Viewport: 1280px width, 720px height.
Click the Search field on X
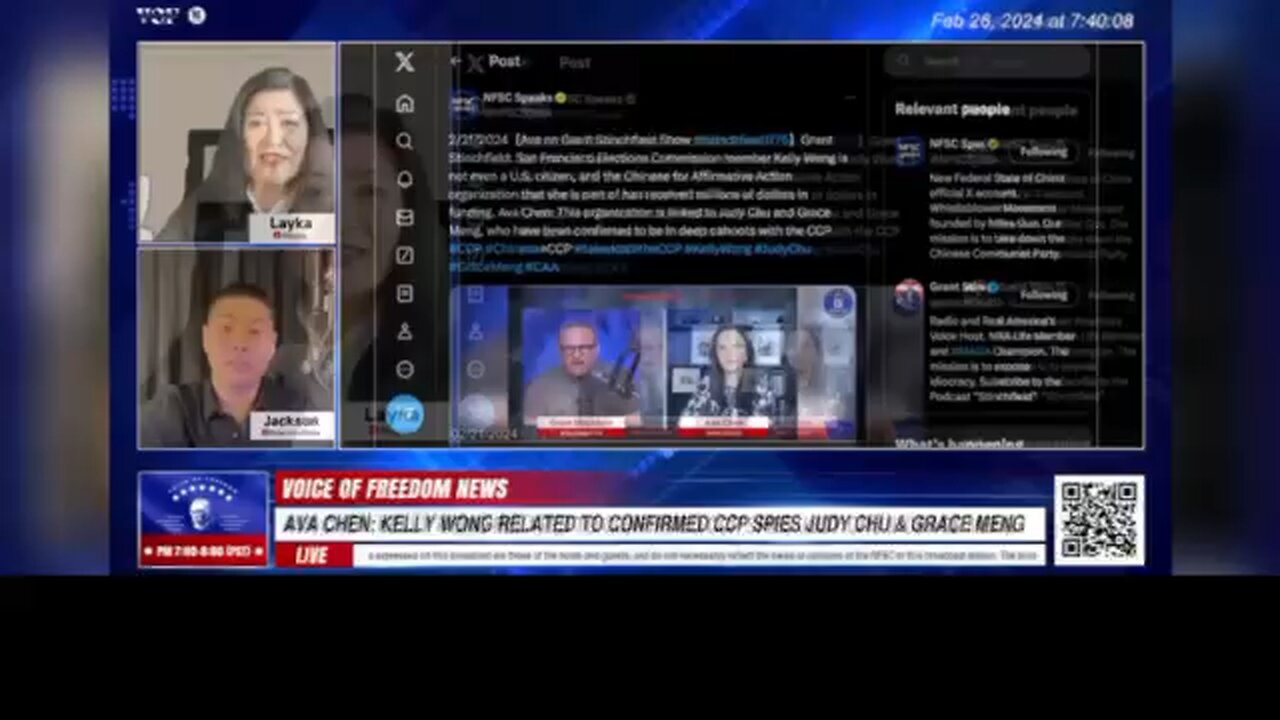pos(987,61)
